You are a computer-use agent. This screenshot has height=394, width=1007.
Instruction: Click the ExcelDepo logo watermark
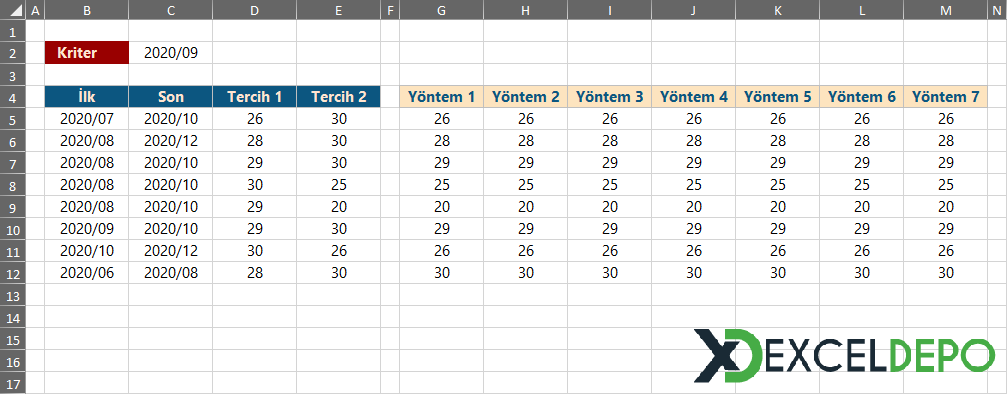tap(843, 355)
